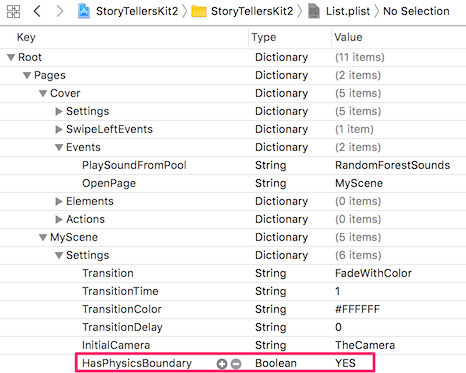Click the Boolean type of HasPhysicsBoundary
Screen dimensions: 466x373
click(276, 363)
